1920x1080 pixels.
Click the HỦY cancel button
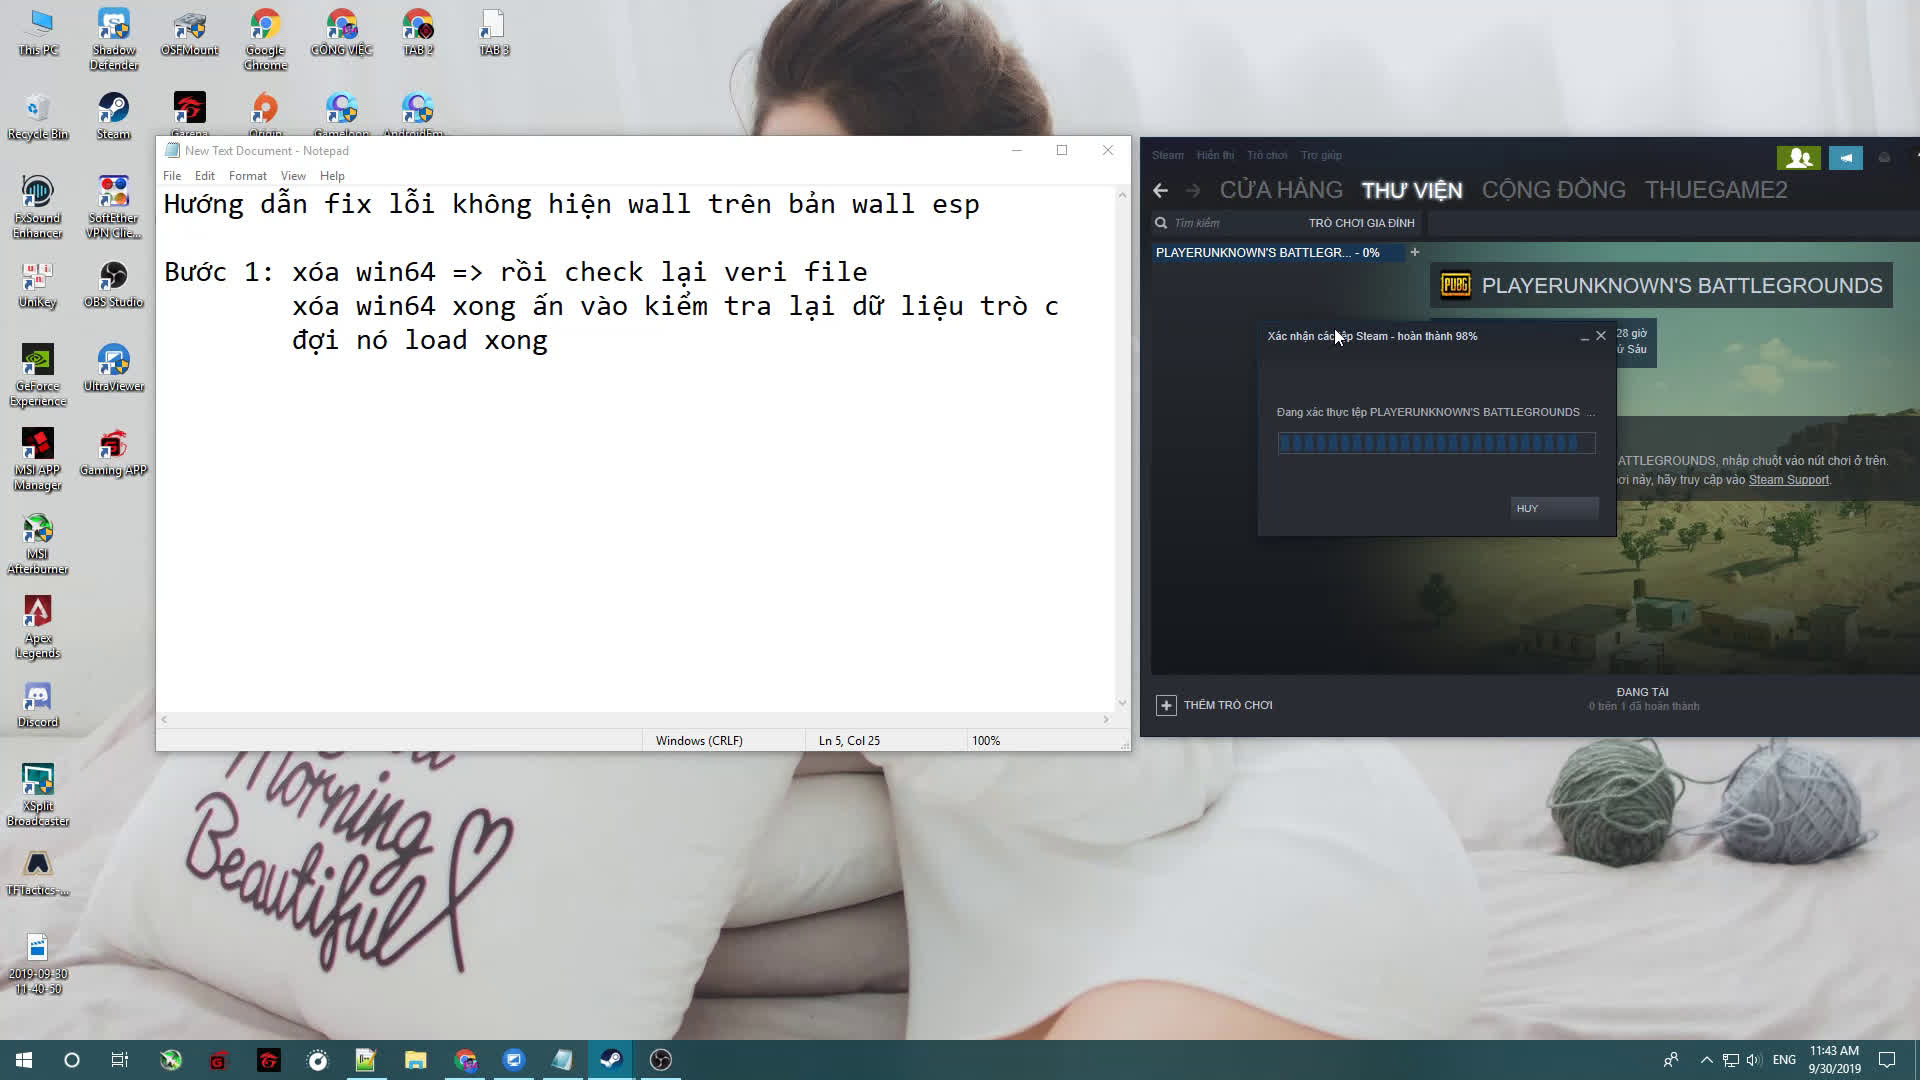point(1553,508)
